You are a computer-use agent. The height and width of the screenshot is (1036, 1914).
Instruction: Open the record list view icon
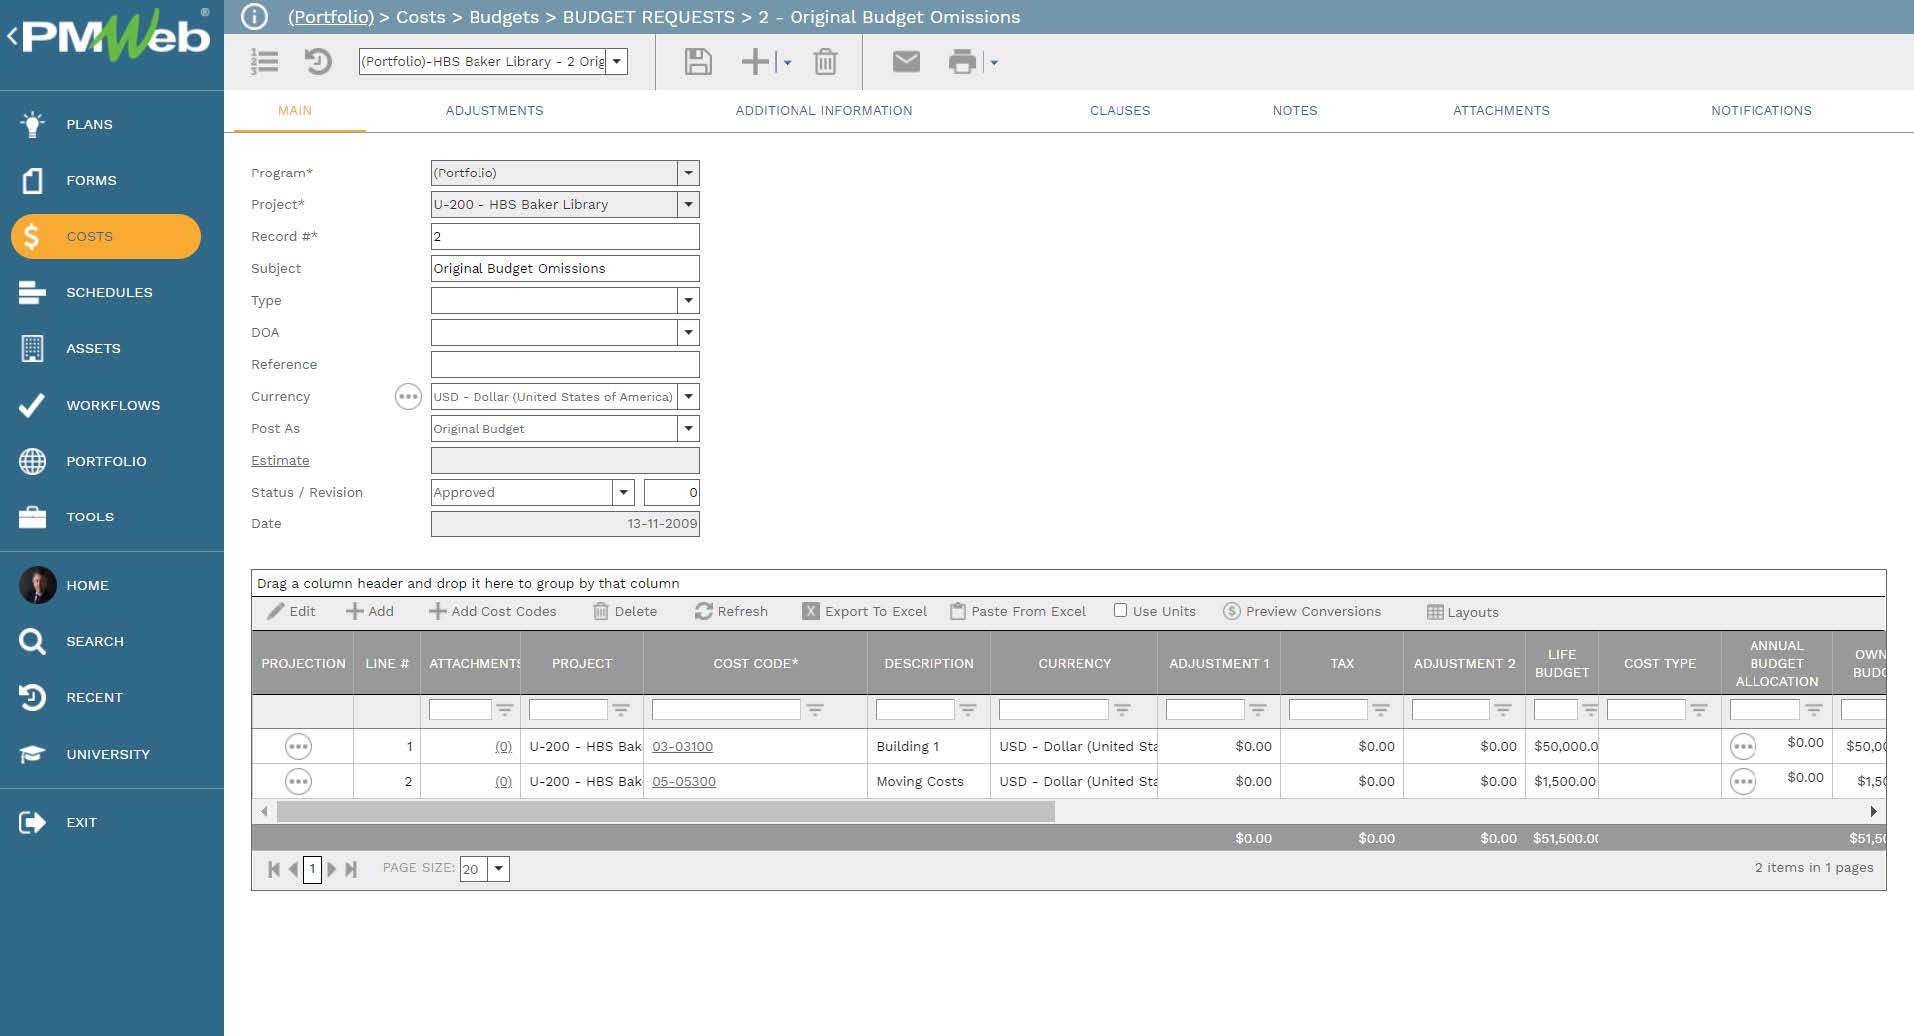(264, 62)
